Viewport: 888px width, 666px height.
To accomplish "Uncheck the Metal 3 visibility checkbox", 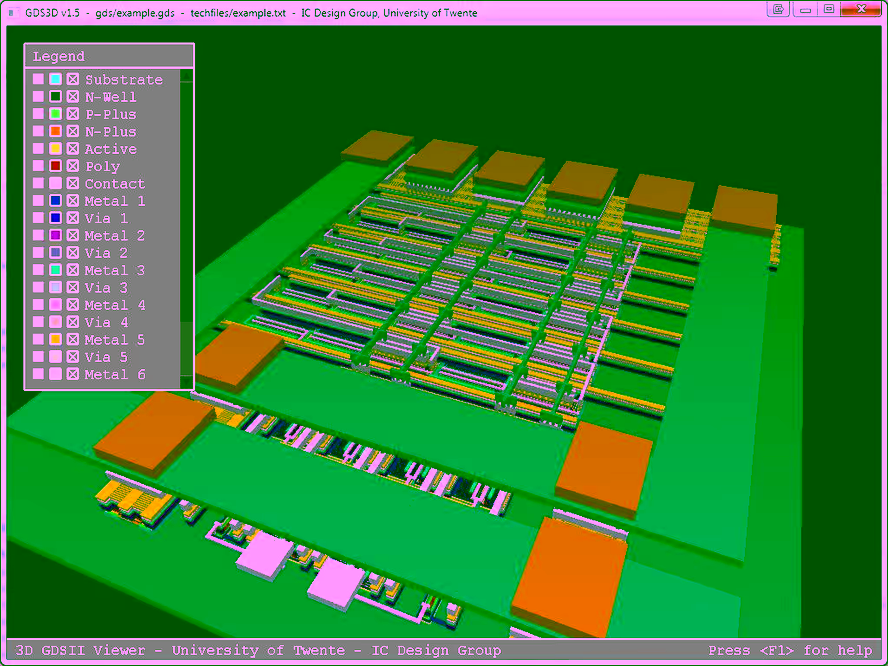I will pyautogui.click(x=72, y=270).
